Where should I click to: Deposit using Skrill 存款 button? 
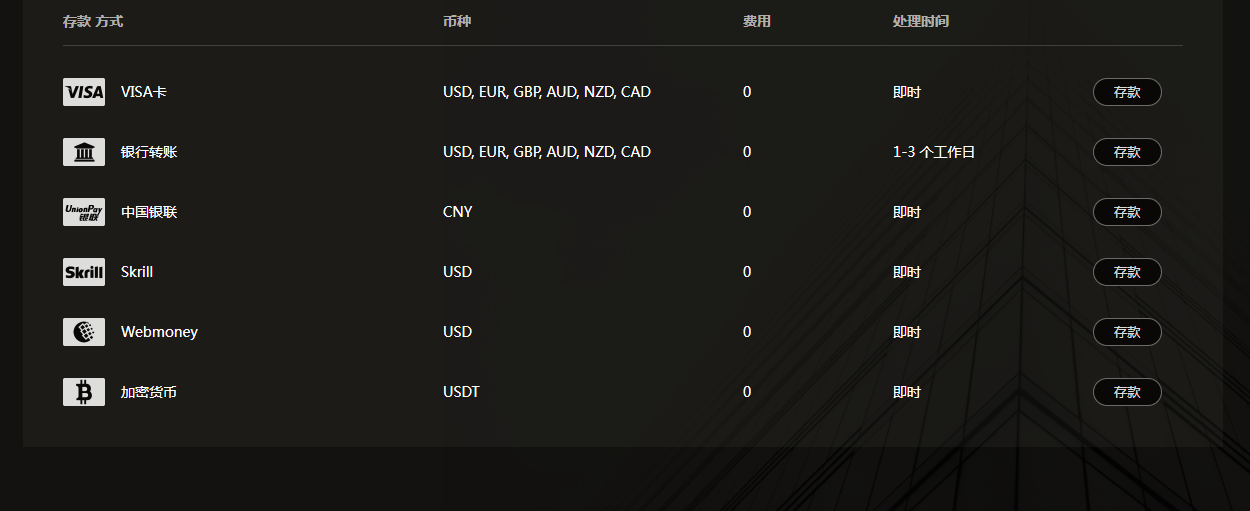pos(1127,272)
